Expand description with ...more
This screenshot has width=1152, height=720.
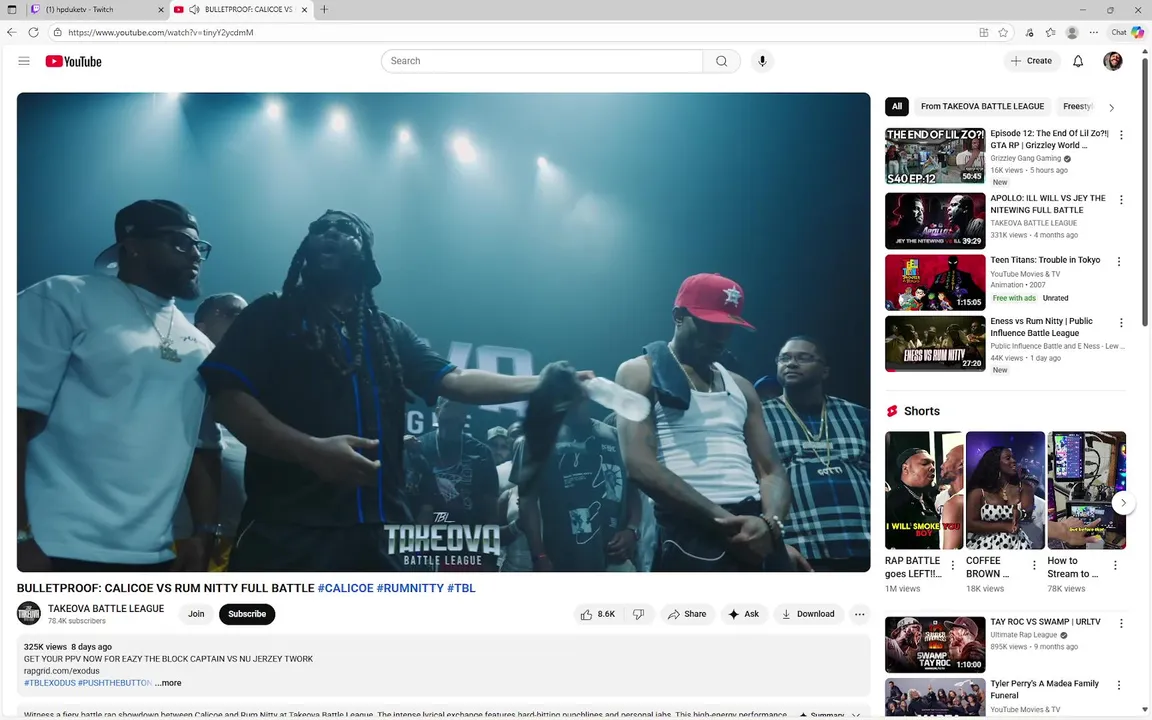coord(168,683)
